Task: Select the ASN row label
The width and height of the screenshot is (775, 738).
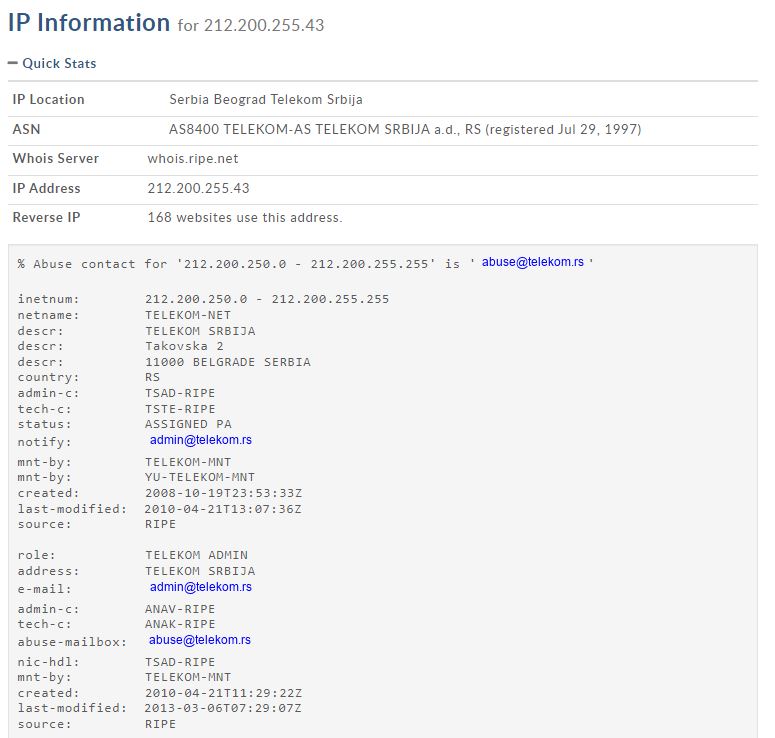Action: 26,130
